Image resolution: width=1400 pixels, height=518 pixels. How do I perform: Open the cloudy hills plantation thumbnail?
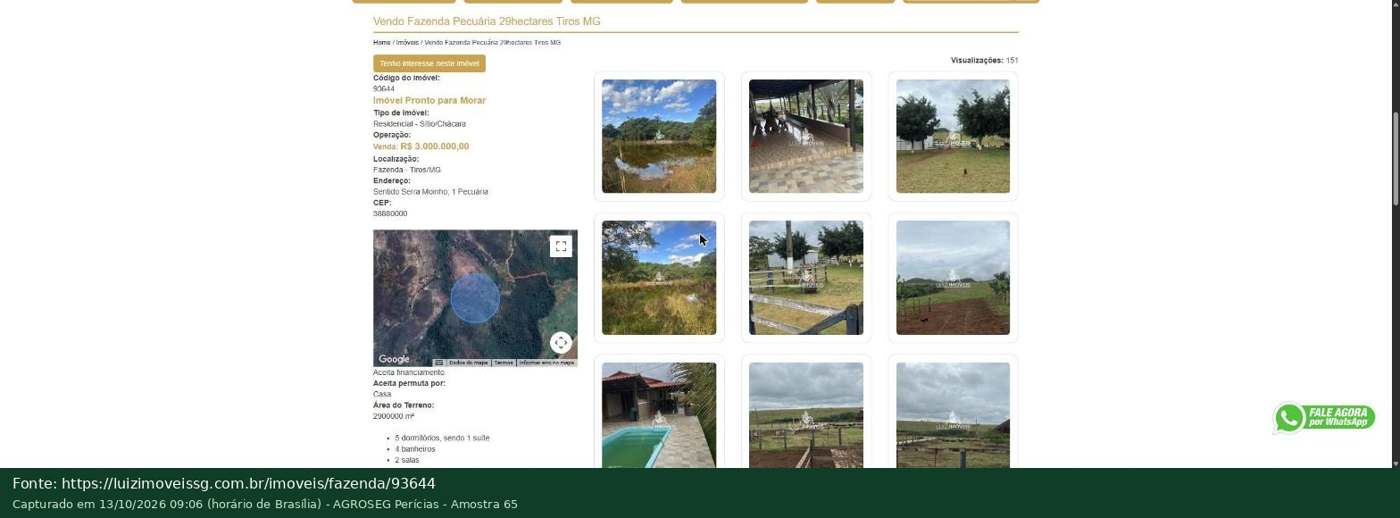pos(953,278)
